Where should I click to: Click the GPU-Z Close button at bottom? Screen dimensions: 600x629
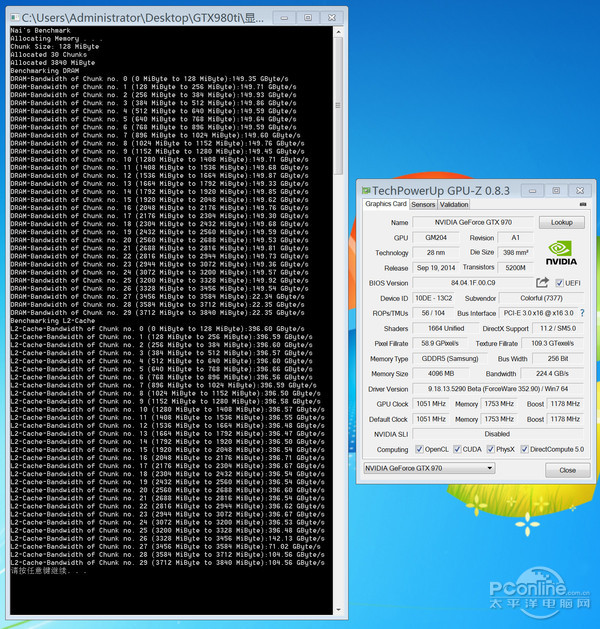tap(568, 470)
